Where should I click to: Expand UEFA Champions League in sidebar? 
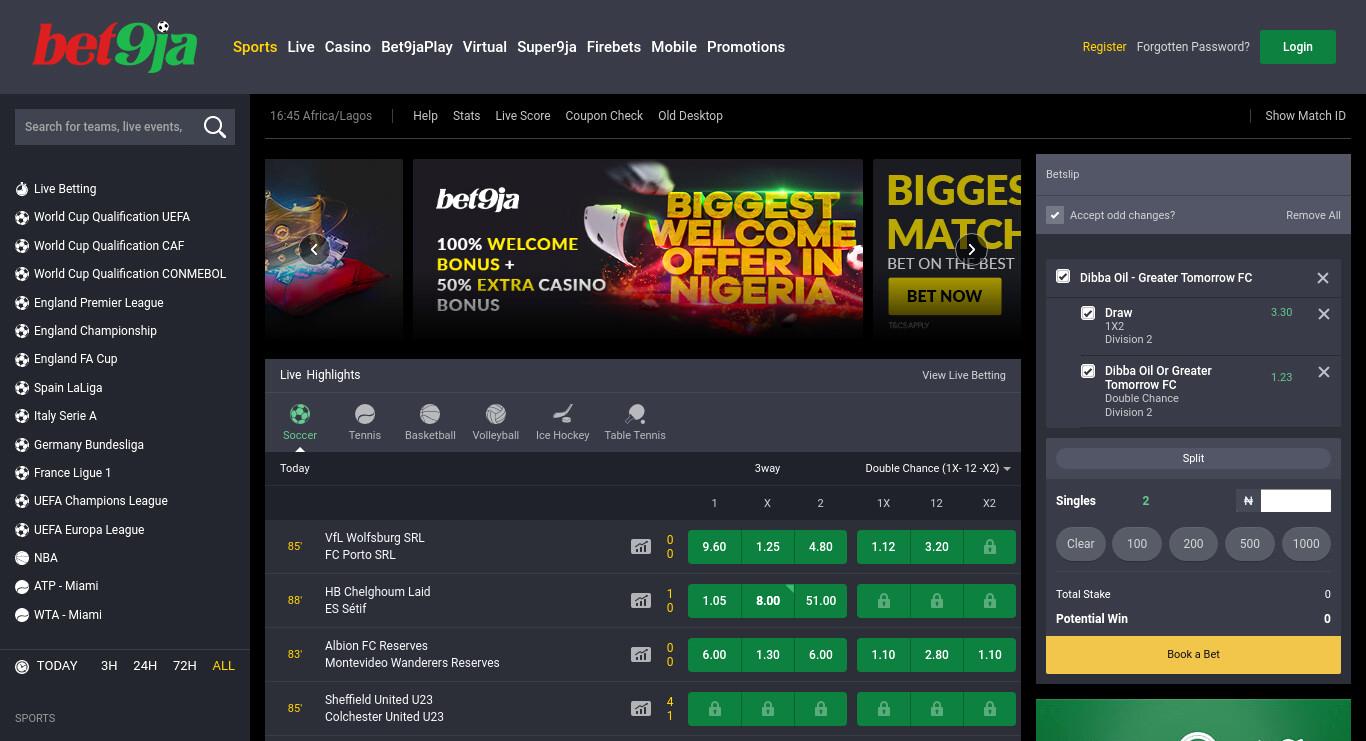pos(101,501)
